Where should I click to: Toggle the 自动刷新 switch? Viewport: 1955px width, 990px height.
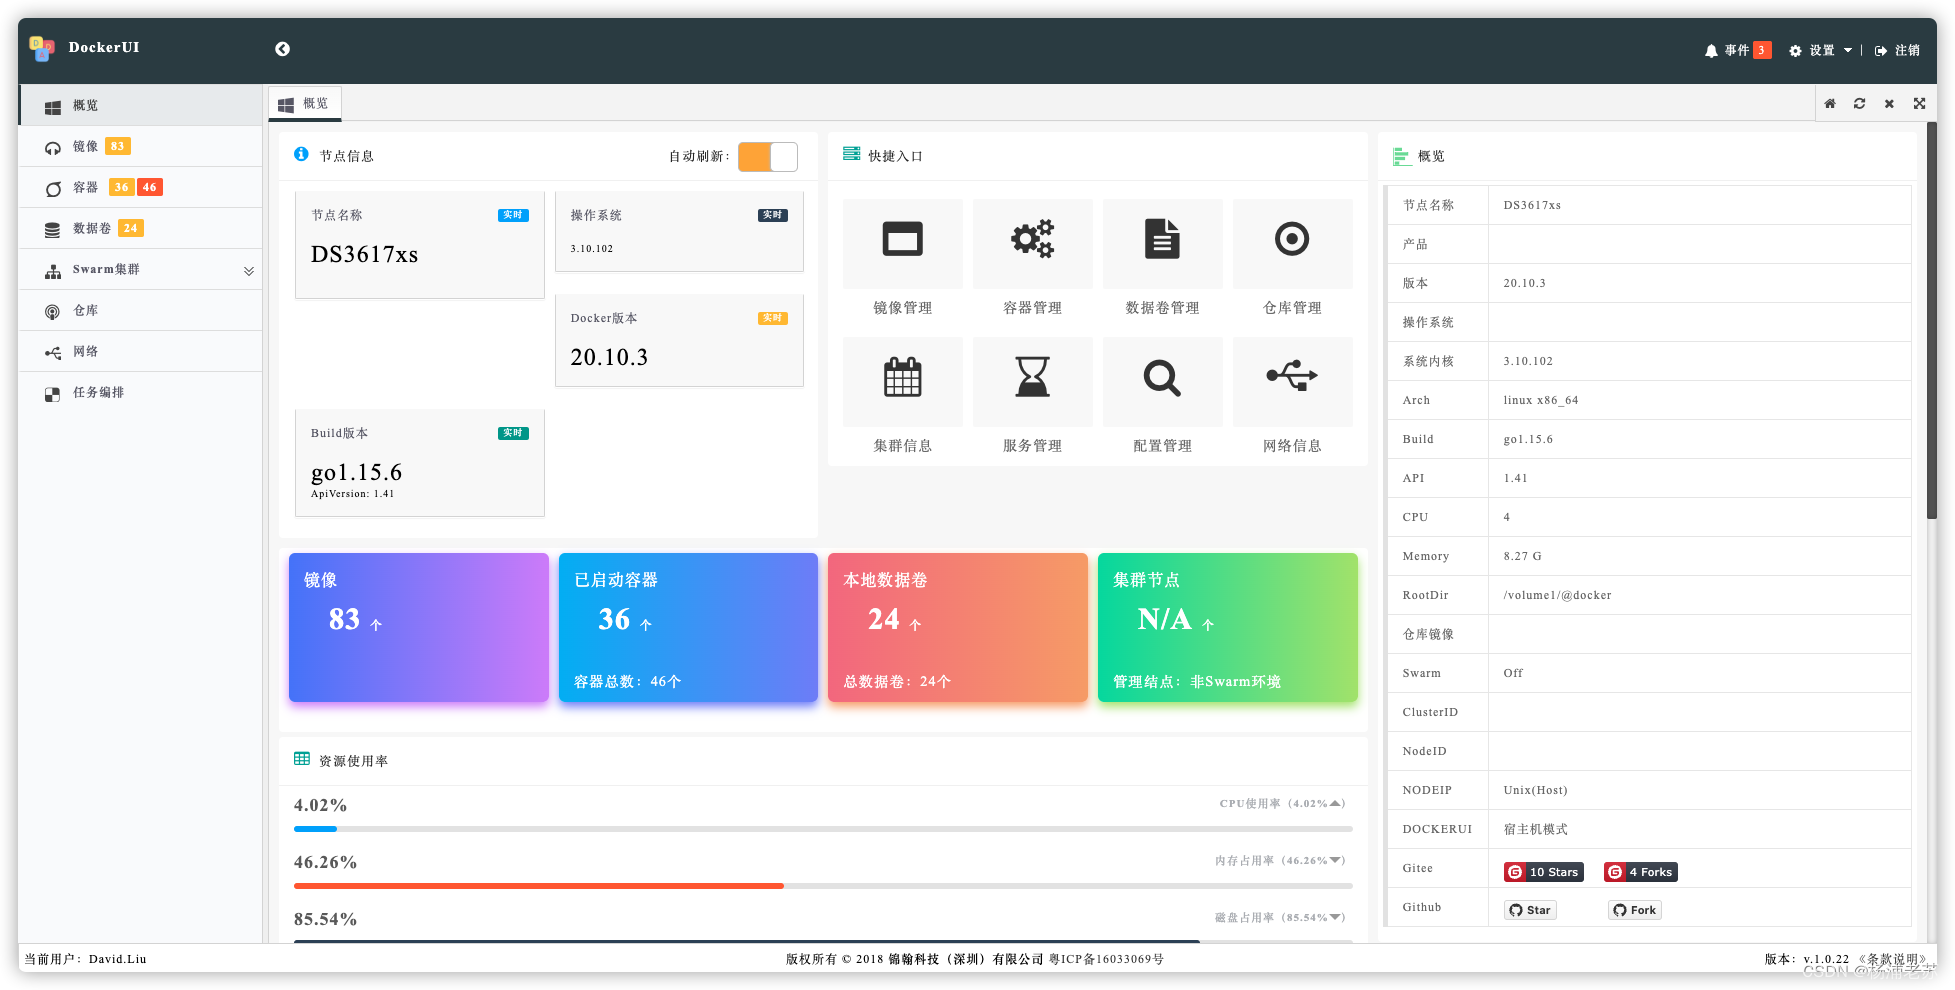pyautogui.click(x=768, y=156)
